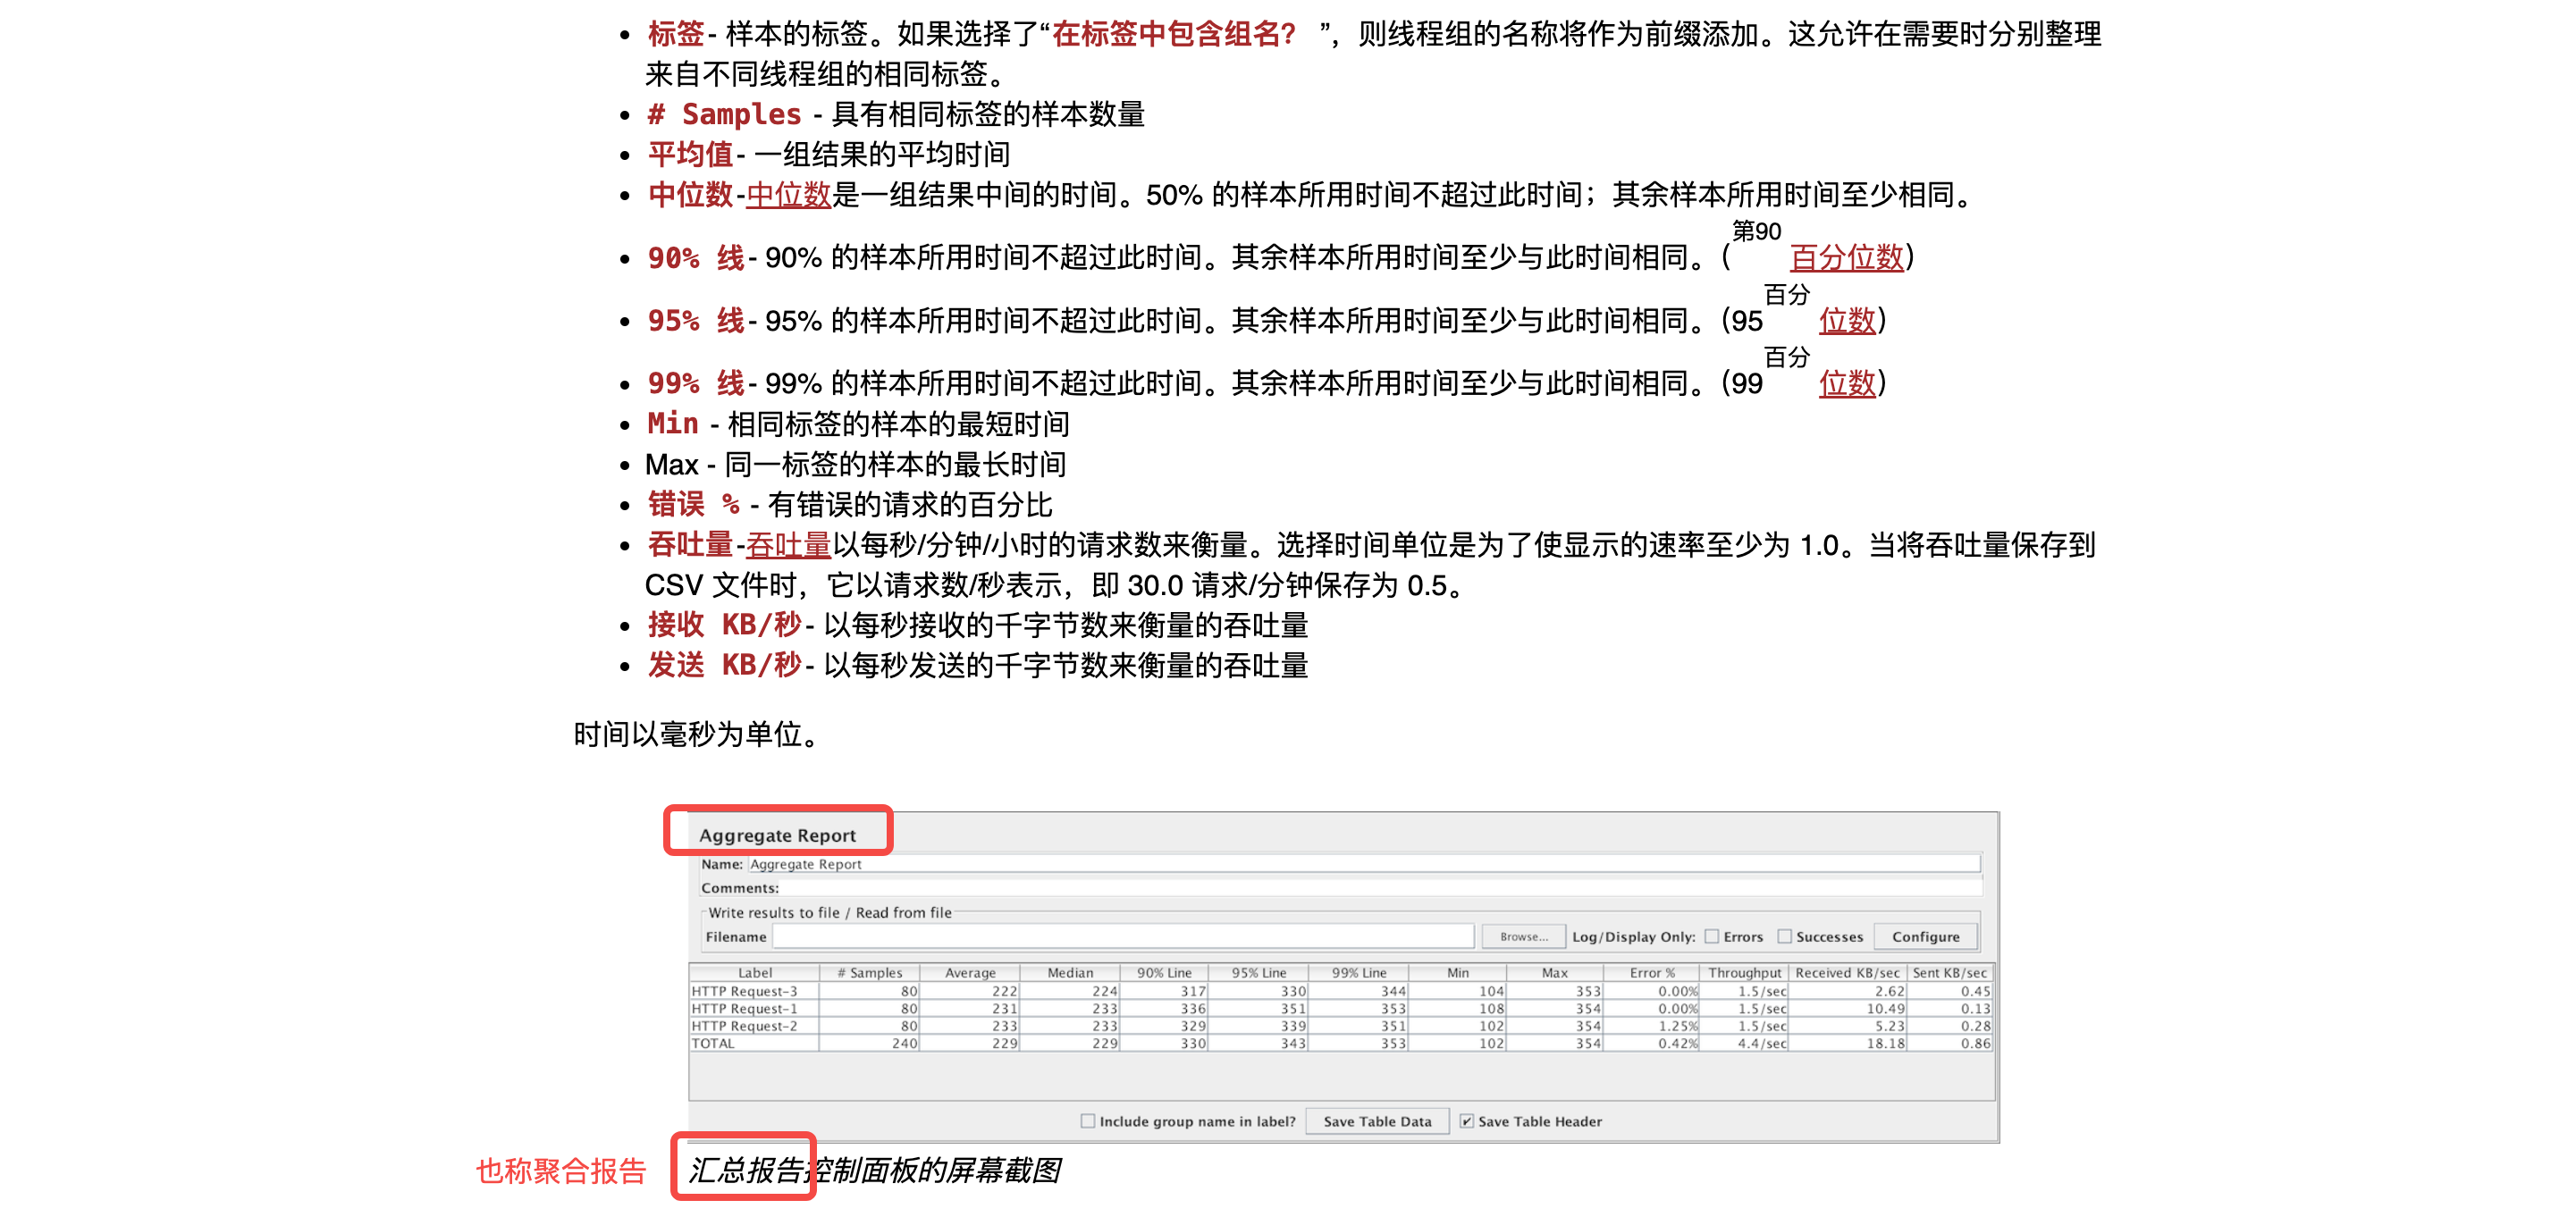Click the Error % column header

coord(1651,972)
